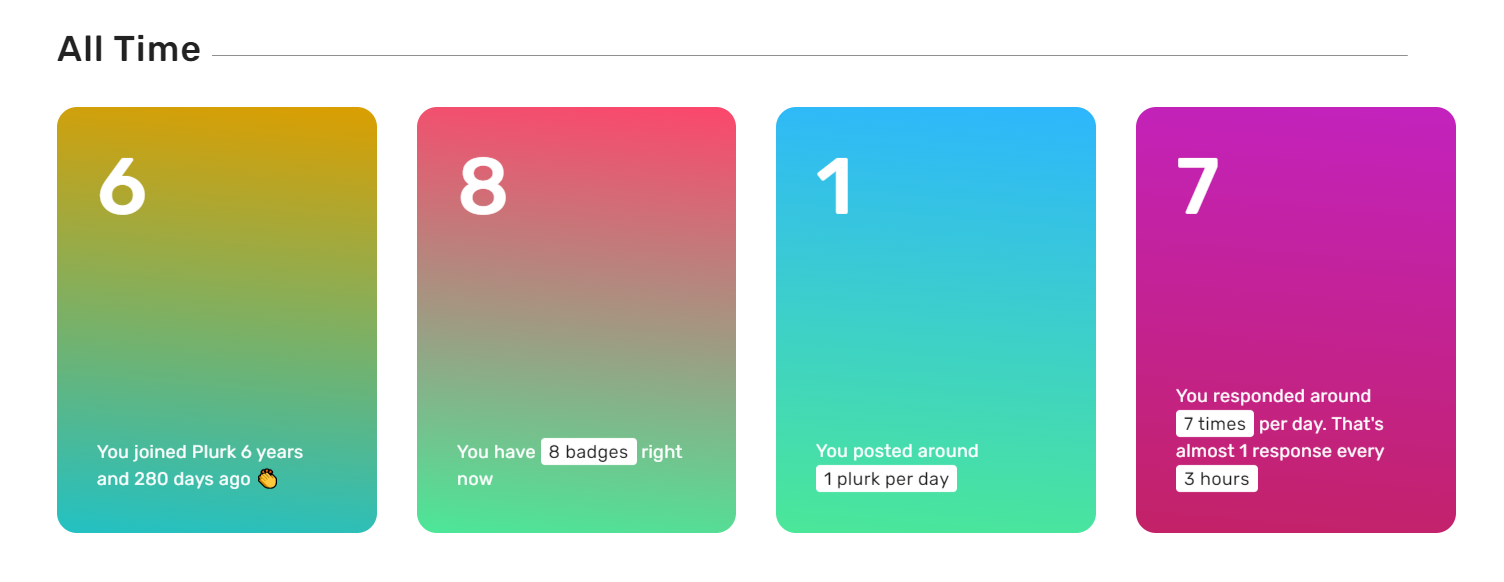Click the large number 1
The image size is (1504, 582).
pos(835,187)
